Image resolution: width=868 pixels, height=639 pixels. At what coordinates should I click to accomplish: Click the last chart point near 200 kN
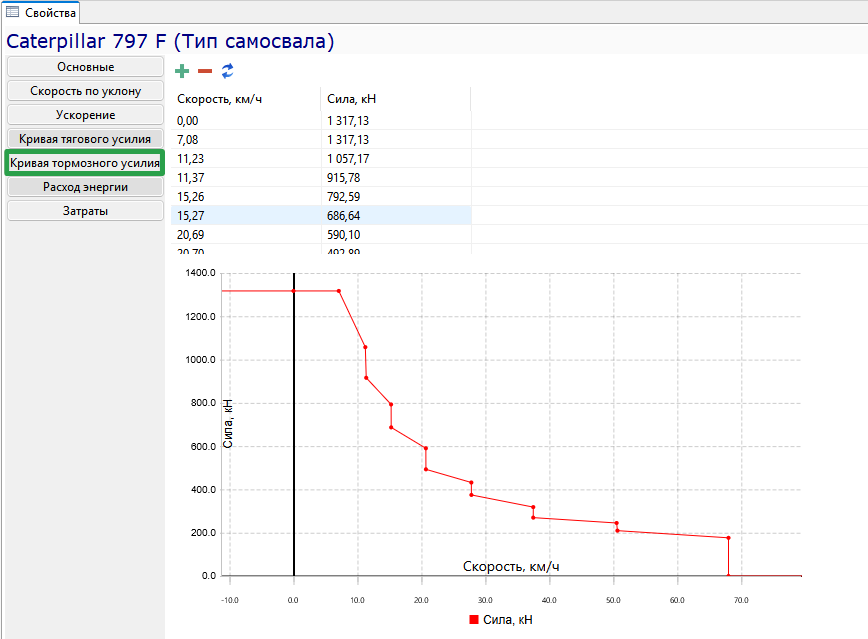tap(728, 538)
